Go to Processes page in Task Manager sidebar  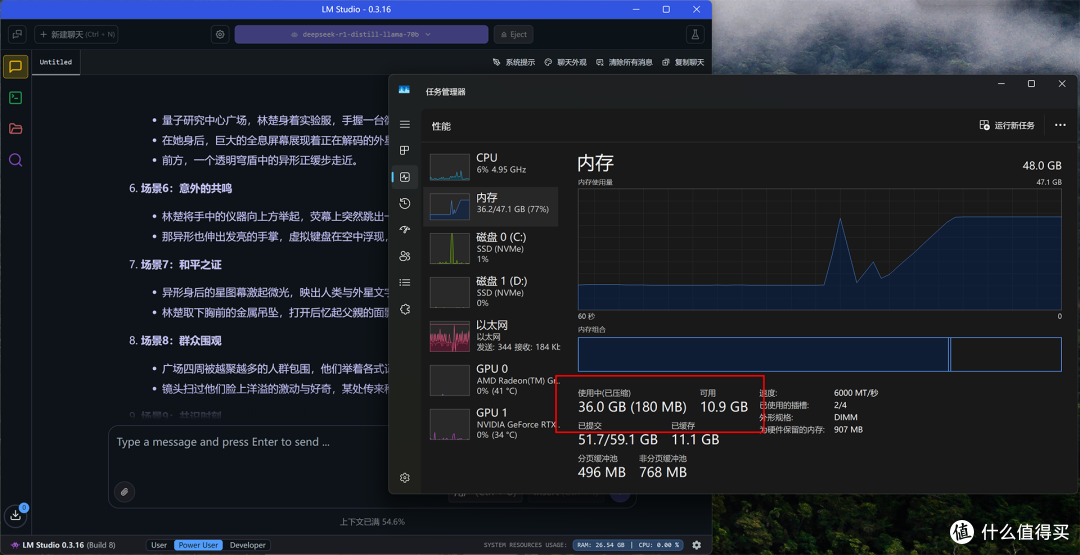coord(404,151)
